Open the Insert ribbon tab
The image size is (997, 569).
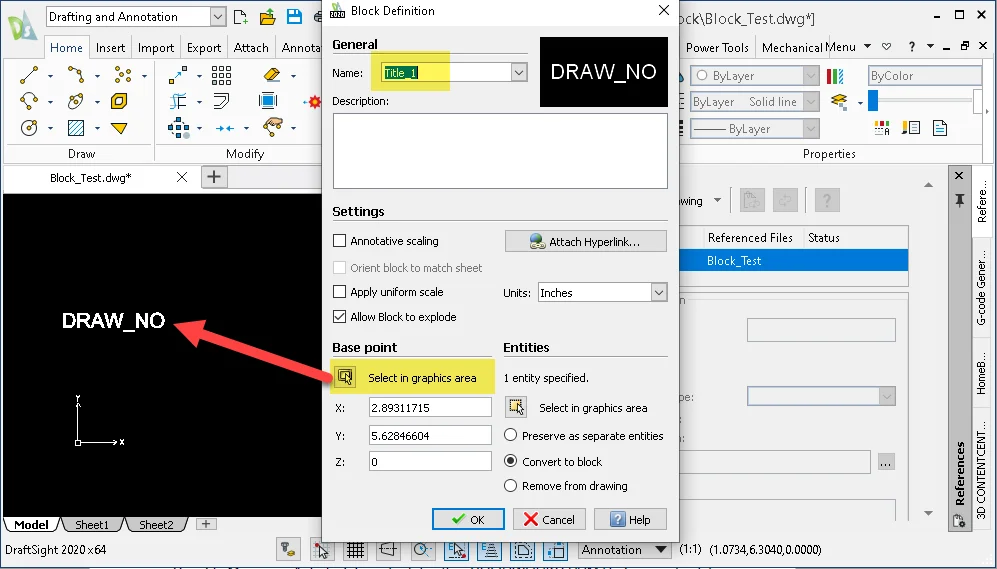pyautogui.click(x=110, y=48)
